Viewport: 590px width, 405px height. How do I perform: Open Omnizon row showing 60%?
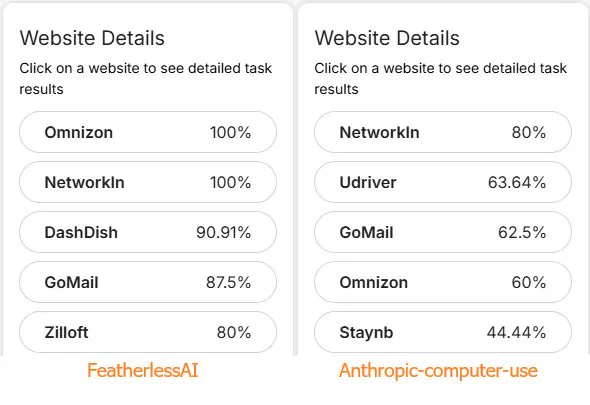point(443,282)
